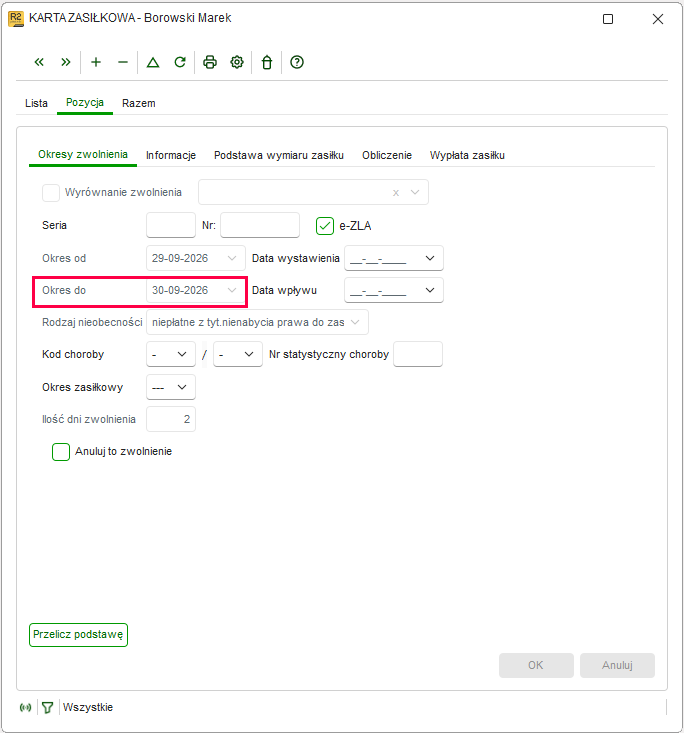Select the Pozycja tab
Viewport: 684px width, 733px height.
pyautogui.click(x=85, y=103)
